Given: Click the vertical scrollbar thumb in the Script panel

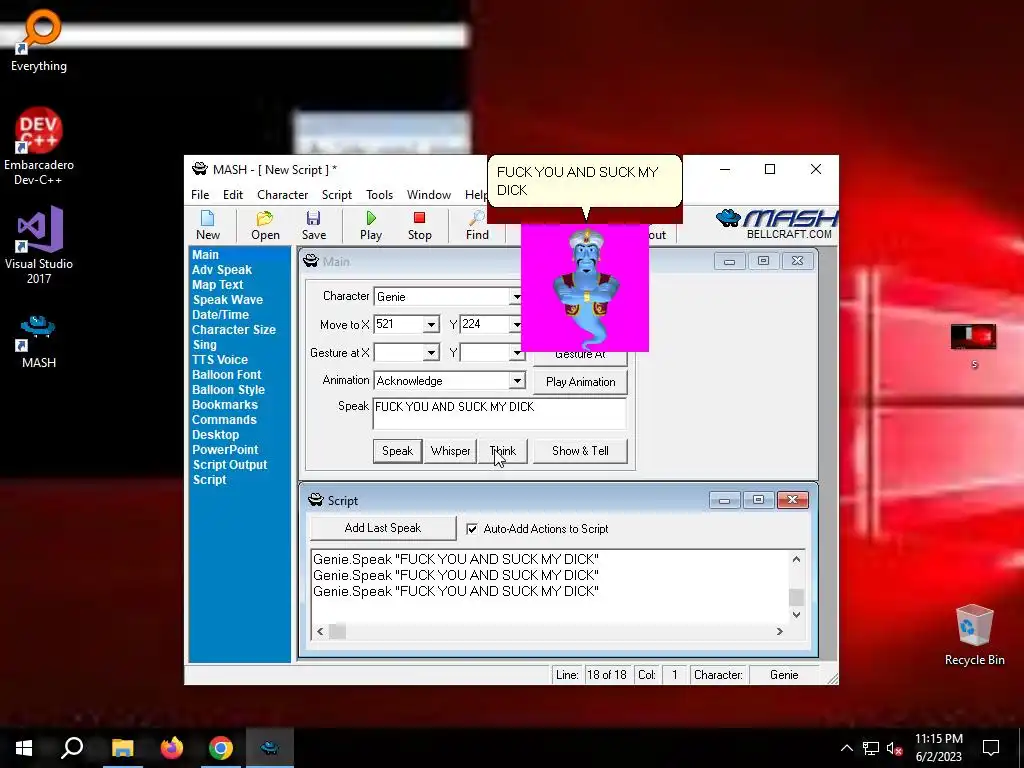Looking at the screenshot, I should coord(796,597).
